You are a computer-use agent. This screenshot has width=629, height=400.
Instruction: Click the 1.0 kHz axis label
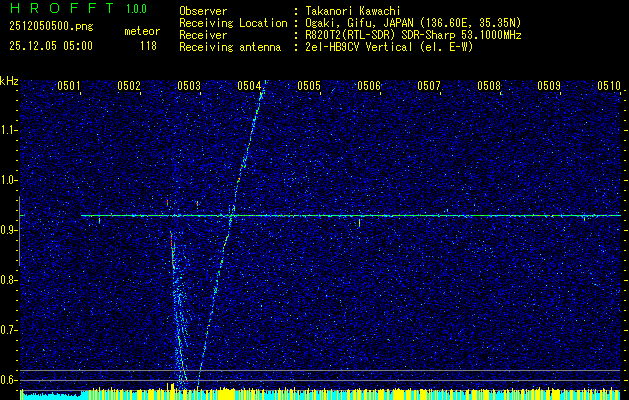coord(8,180)
